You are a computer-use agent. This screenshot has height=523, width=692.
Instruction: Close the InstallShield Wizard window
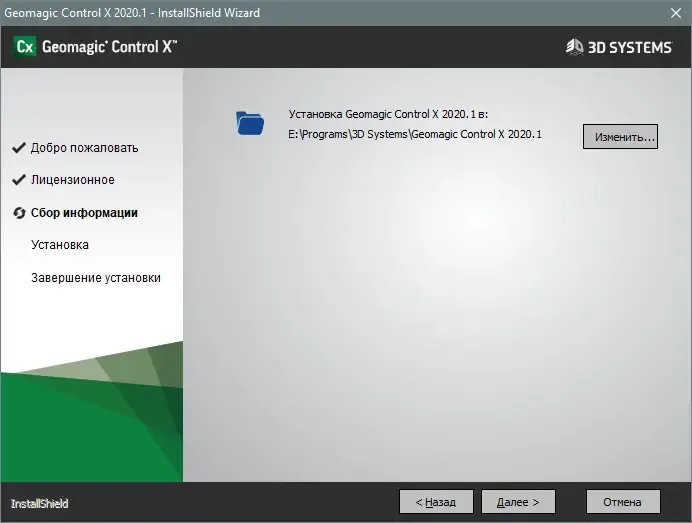[676, 13]
